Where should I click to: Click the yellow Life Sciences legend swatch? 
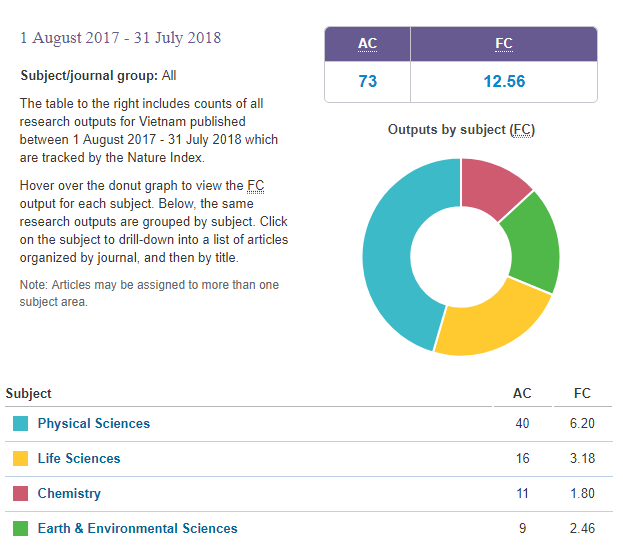tap(20, 459)
